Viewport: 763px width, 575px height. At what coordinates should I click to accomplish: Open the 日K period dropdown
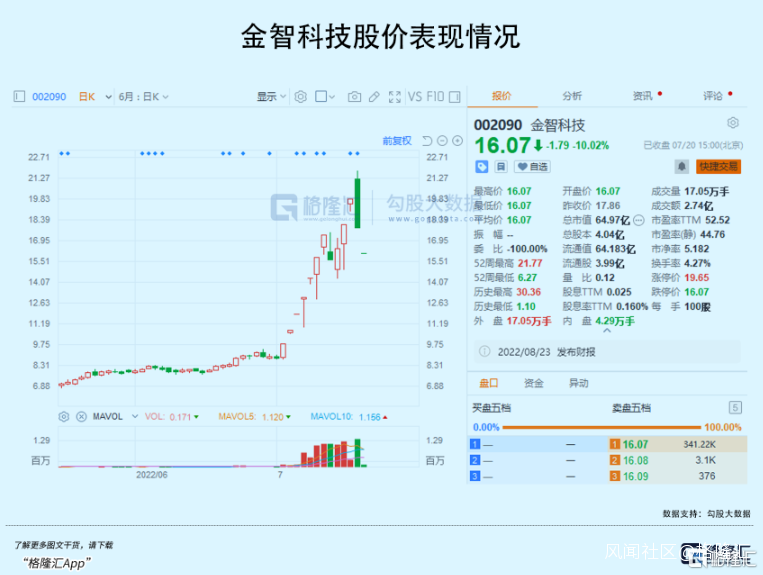pyautogui.click(x=95, y=97)
